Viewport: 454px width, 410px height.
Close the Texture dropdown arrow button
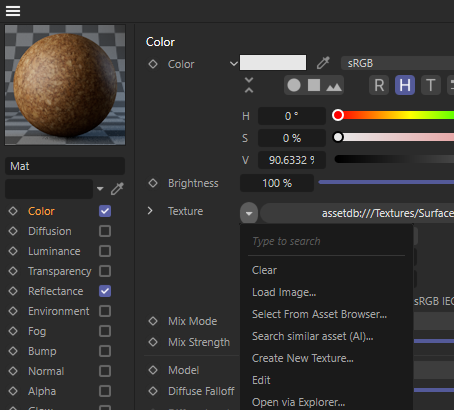pyautogui.click(x=249, y=213)
